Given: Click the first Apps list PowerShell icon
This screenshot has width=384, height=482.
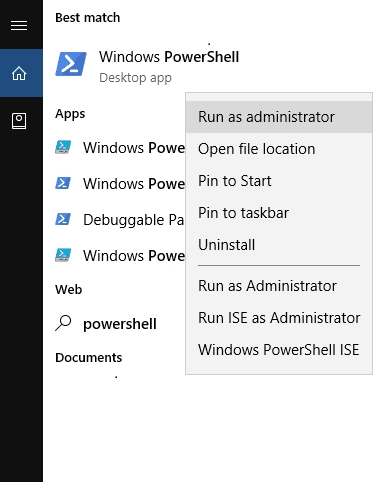Looking at the screenshot, I should pyautogui.click(x=63, y=147).
